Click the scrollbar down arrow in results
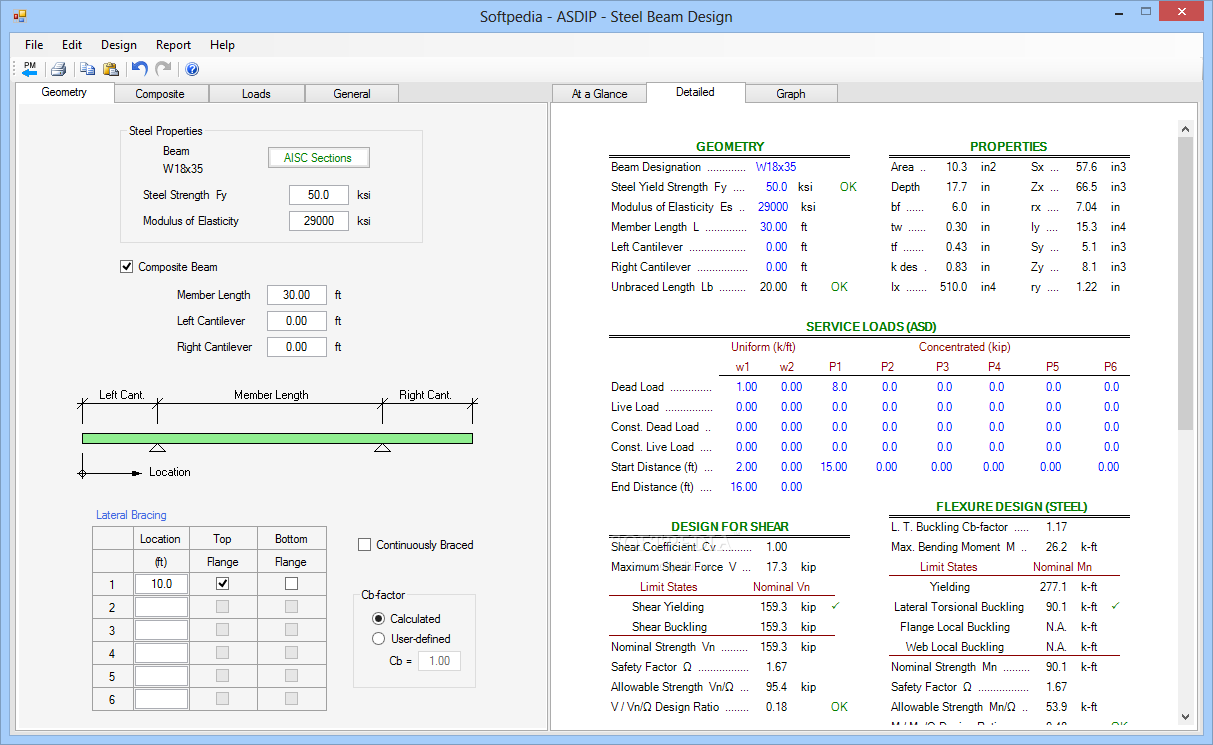Screen dimensions: 1213x745 (1185, 716)
